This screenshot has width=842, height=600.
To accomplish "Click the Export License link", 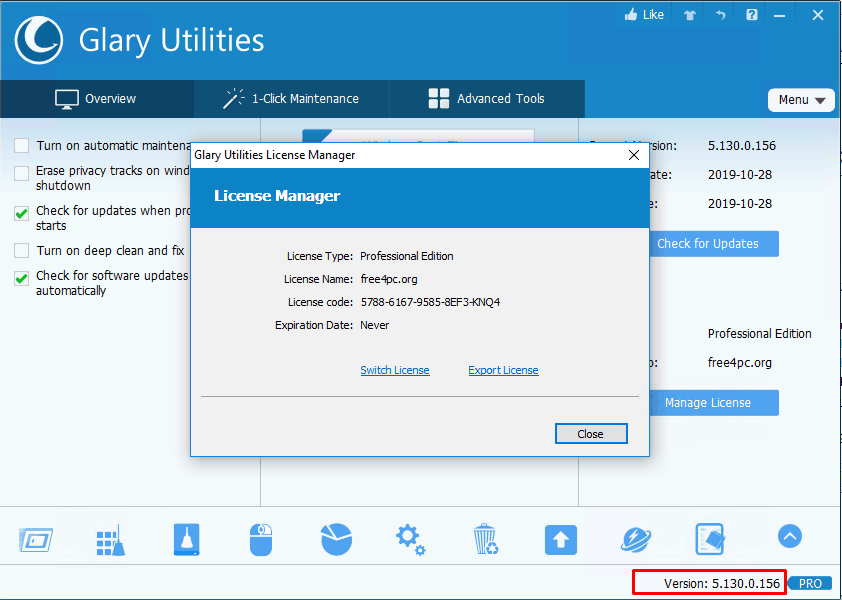I will pos(503,370).
